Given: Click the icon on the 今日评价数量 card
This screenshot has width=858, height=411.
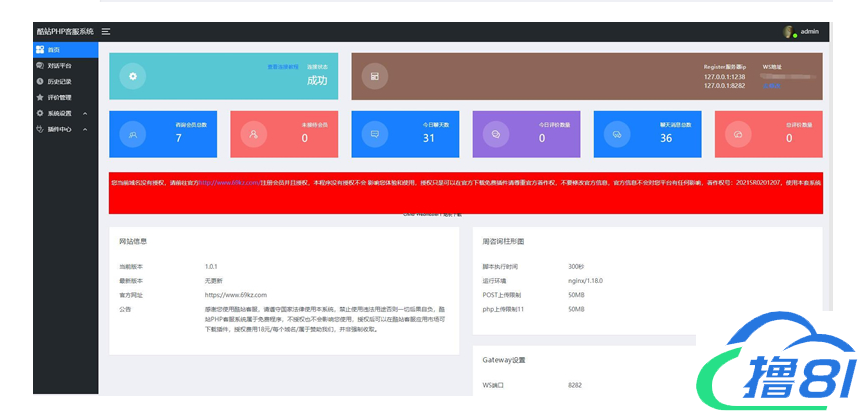Looking at the screenshot, I should click(496, 134).
